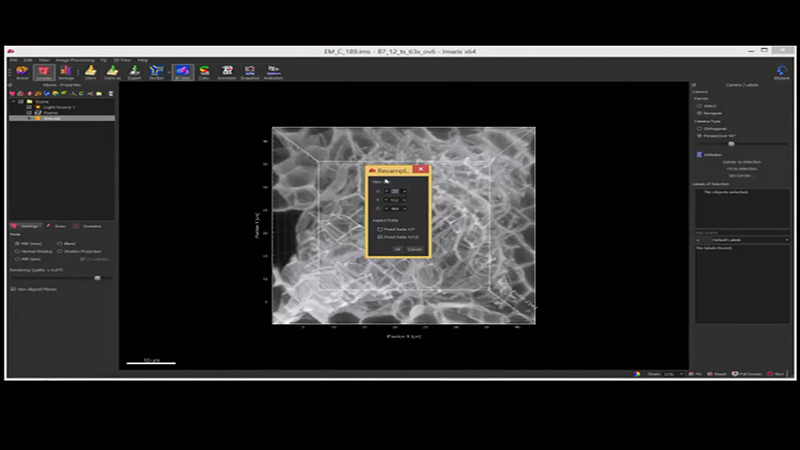This screenshot has width=800, height=450.
Task: Click the Set Center button
Action: click(x=740, y=175)
